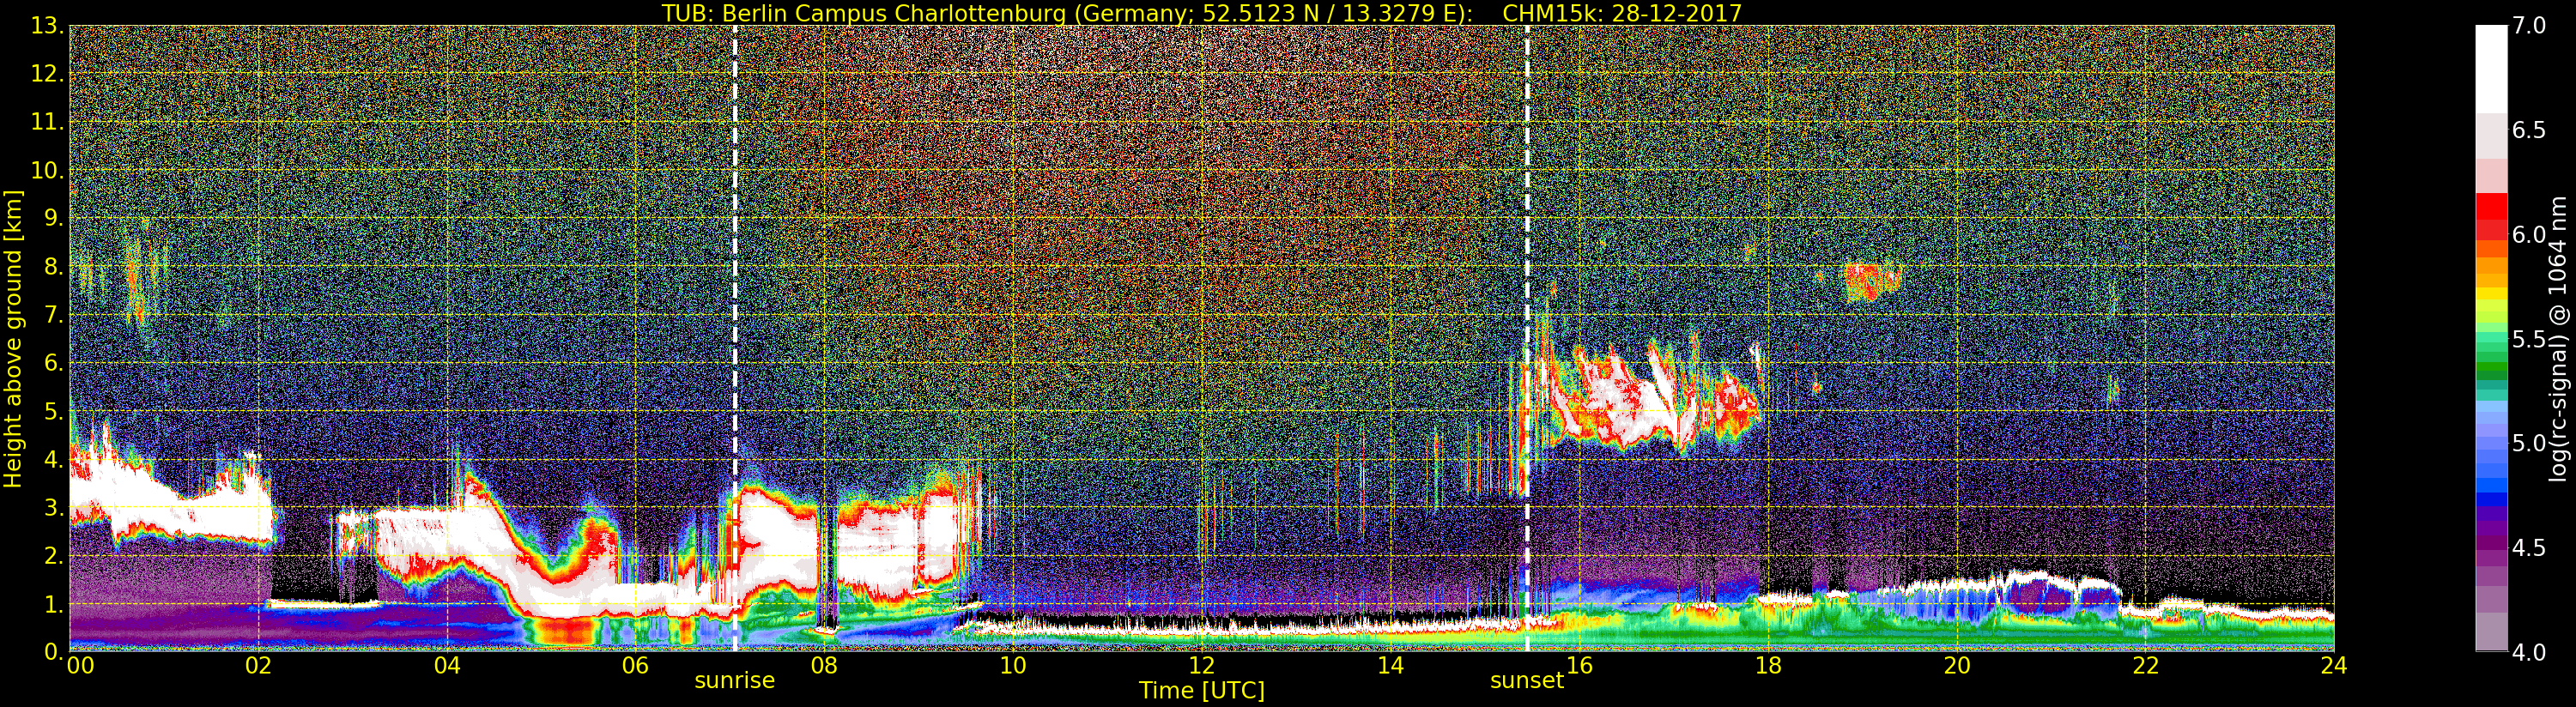Image resolution: width=2576 pixels, height=707 pixels.
Task: Click the height axis tick label '2.'
Action: point(53,556)
